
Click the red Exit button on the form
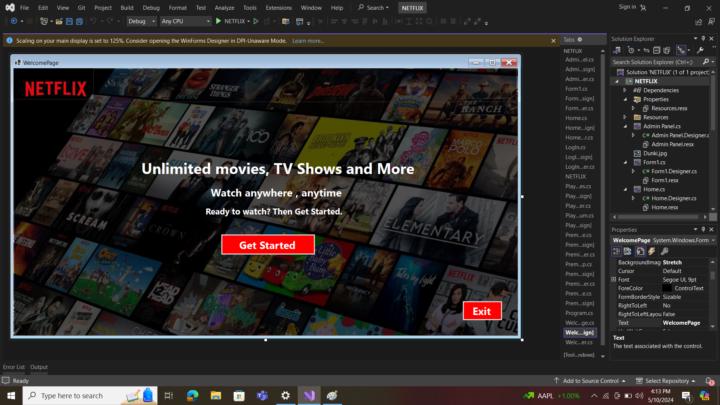pos(482,311)
